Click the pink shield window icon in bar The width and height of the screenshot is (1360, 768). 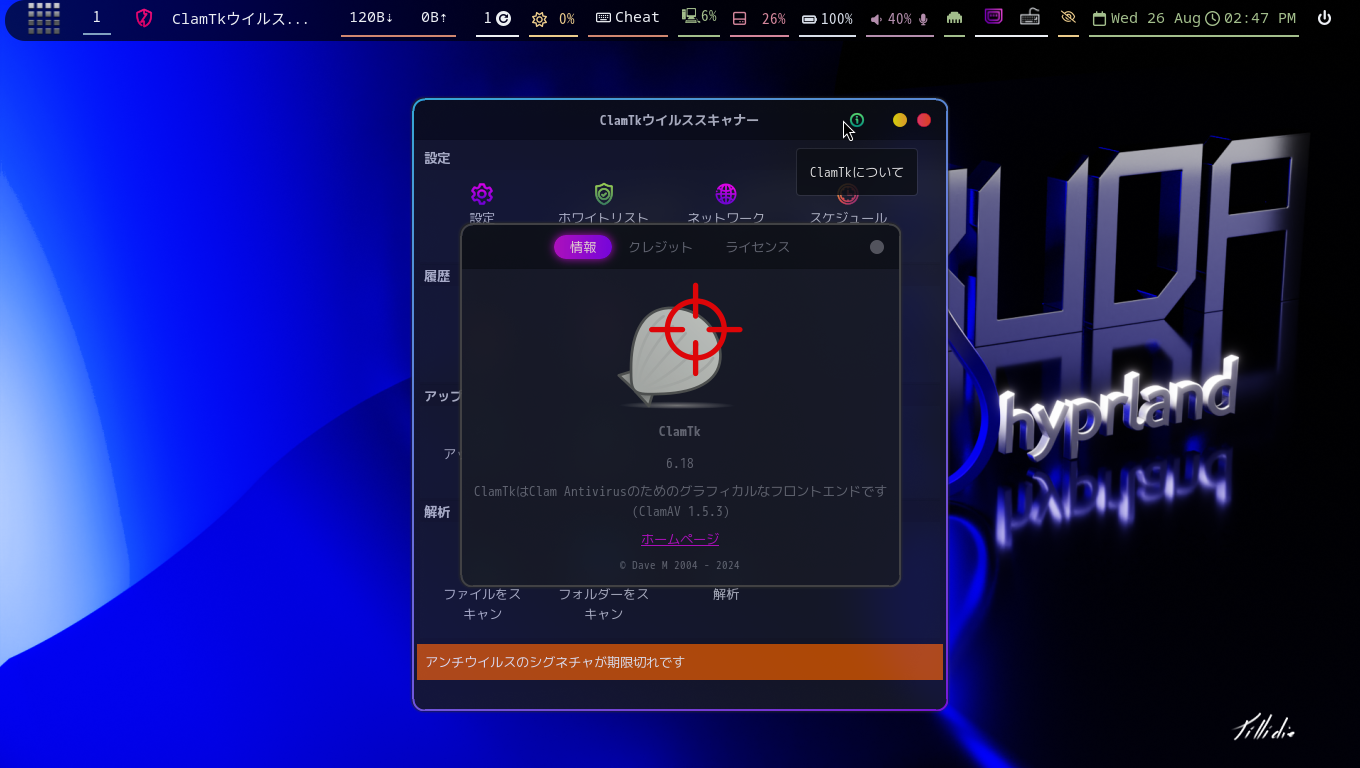144,18
